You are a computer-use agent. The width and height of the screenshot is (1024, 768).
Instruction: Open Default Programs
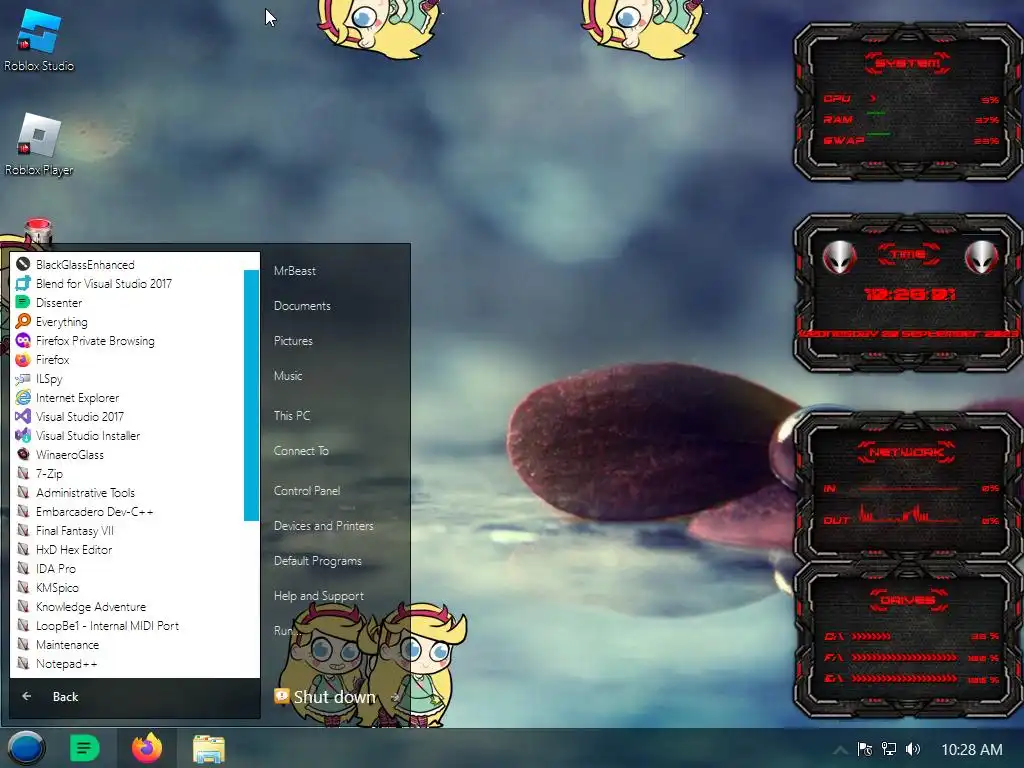point(317,560)
